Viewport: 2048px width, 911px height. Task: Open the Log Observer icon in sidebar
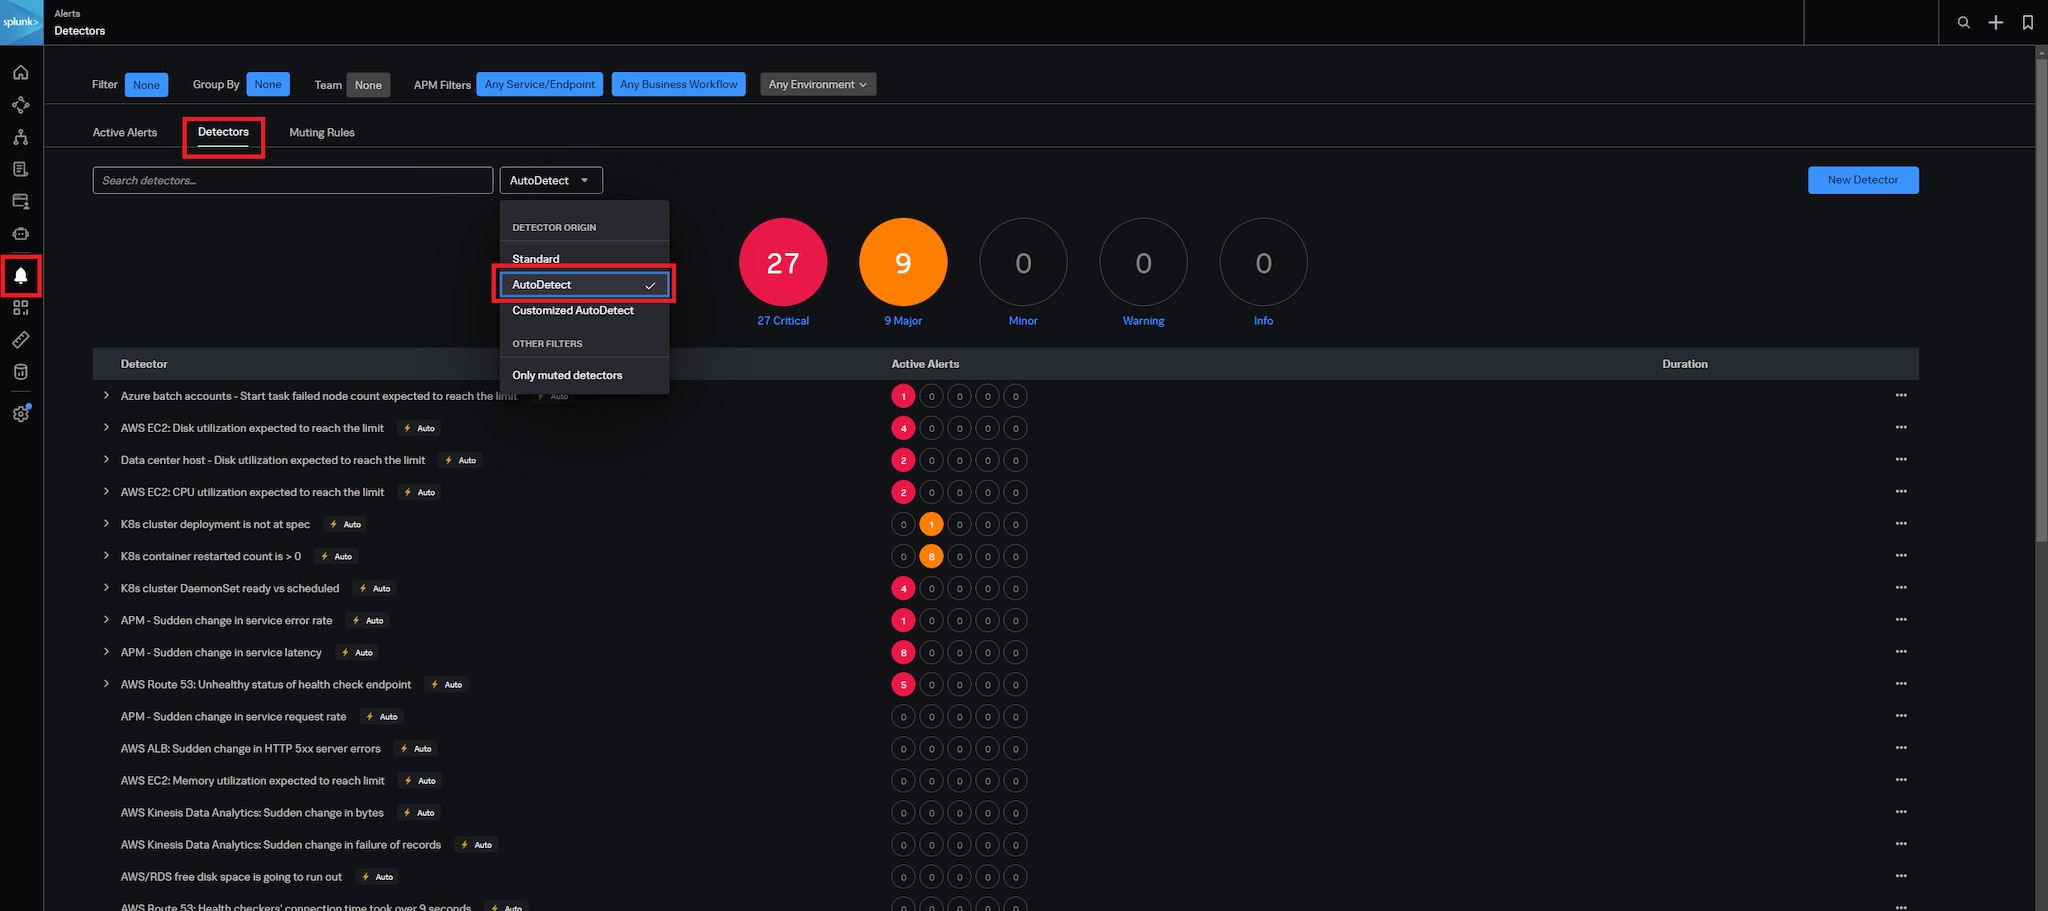point(20,169)
